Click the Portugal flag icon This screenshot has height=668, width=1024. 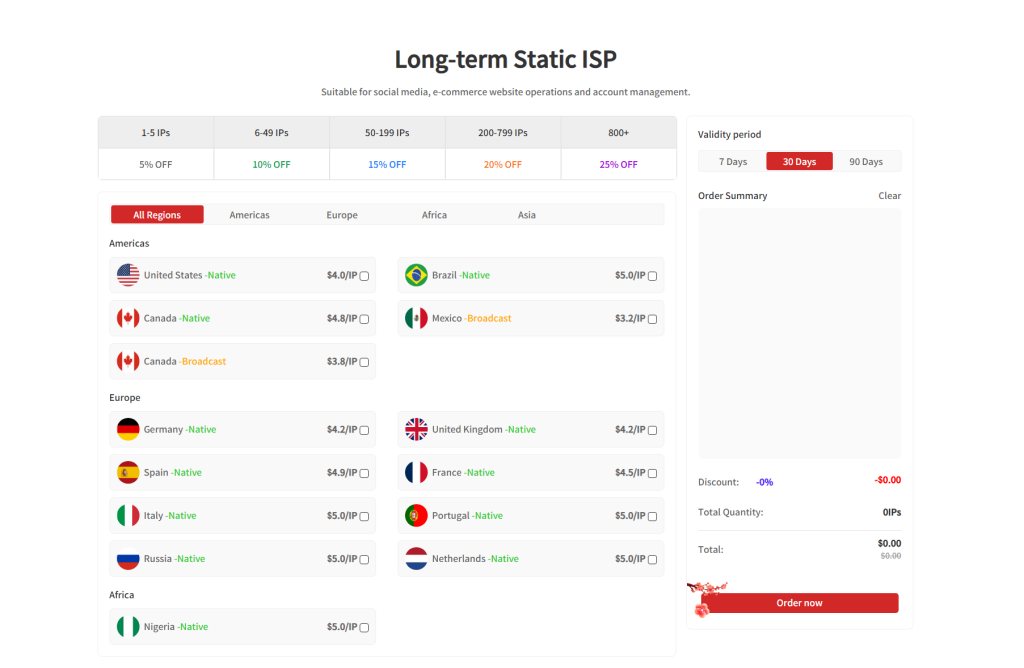pyautogui.click(x=416, y=515)
